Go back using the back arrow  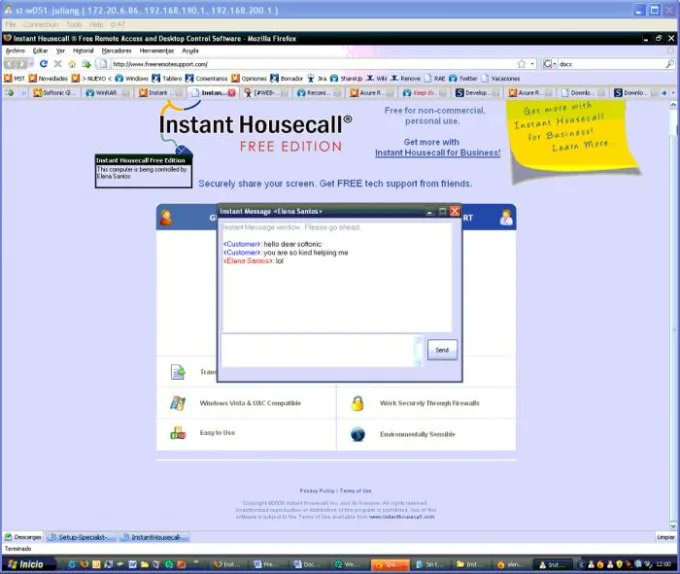tap(10, 64)
